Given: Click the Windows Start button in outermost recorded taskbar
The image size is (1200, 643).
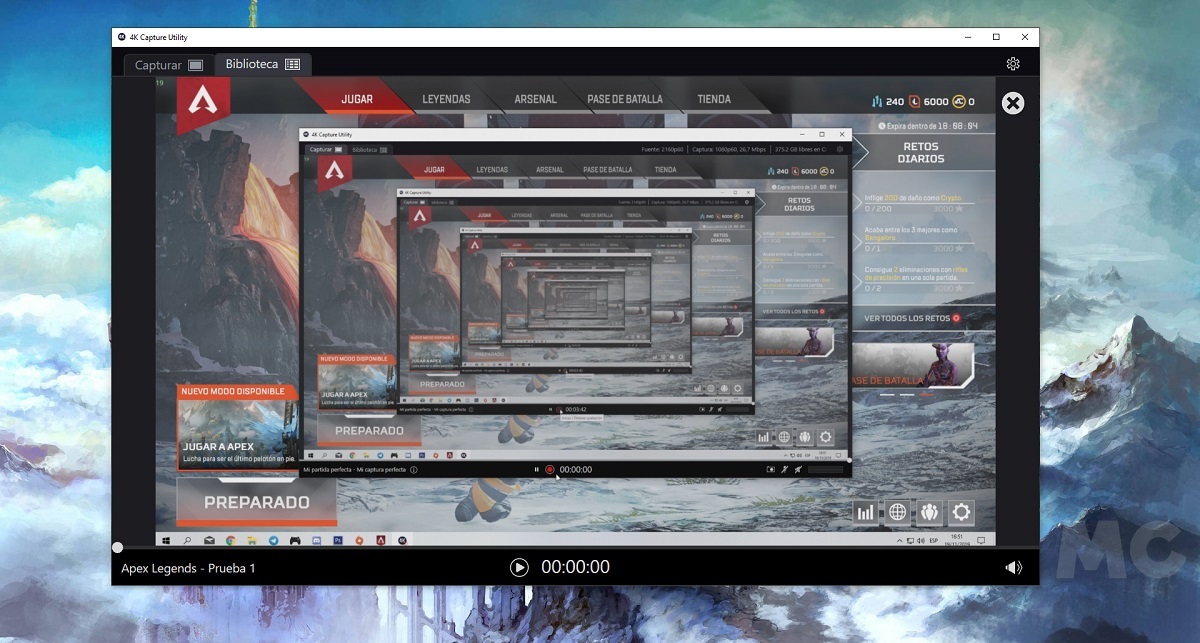Looking at the screenshot, I should (x=166, y=540).
